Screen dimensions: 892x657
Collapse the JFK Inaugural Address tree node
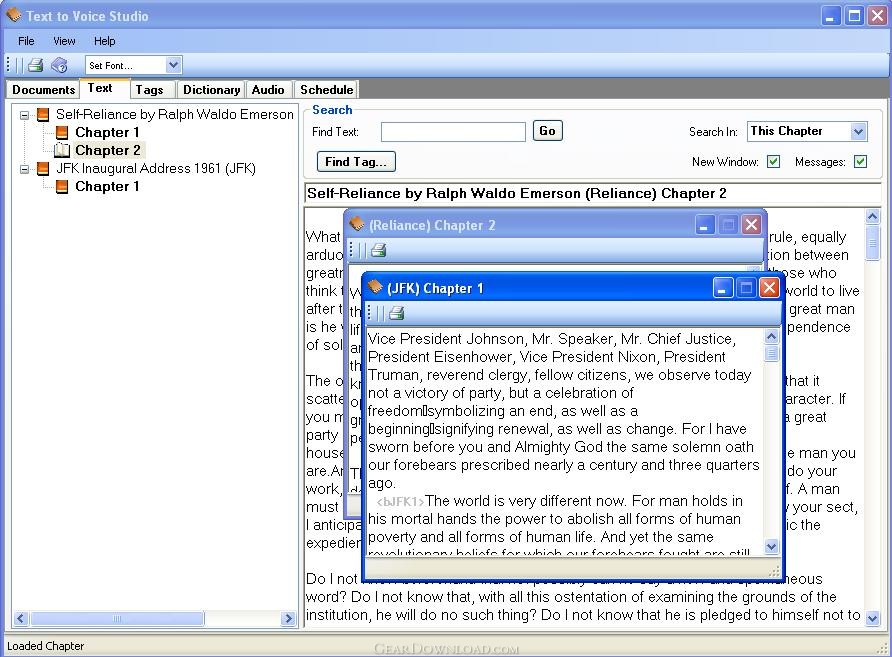pyautogui.click(x=24, y=169)
